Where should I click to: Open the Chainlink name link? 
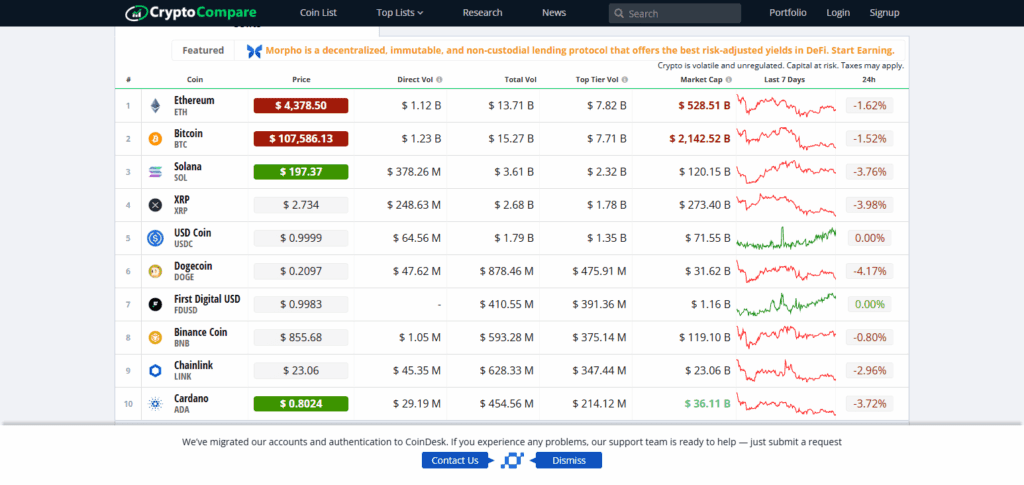pos(193,366)
